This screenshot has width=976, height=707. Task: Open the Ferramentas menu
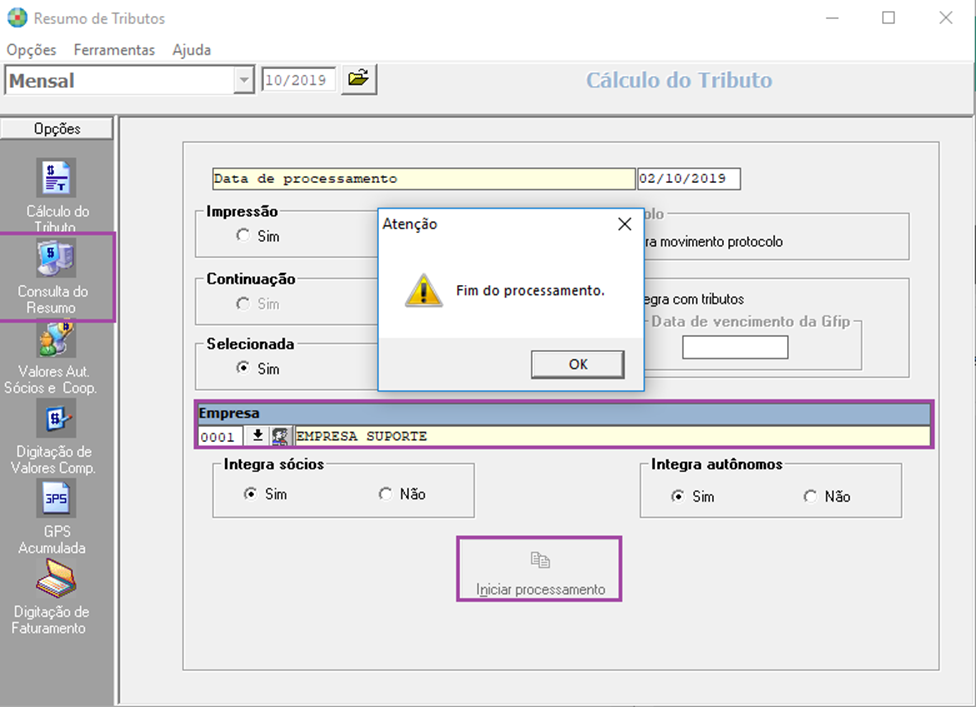(114, 50)
